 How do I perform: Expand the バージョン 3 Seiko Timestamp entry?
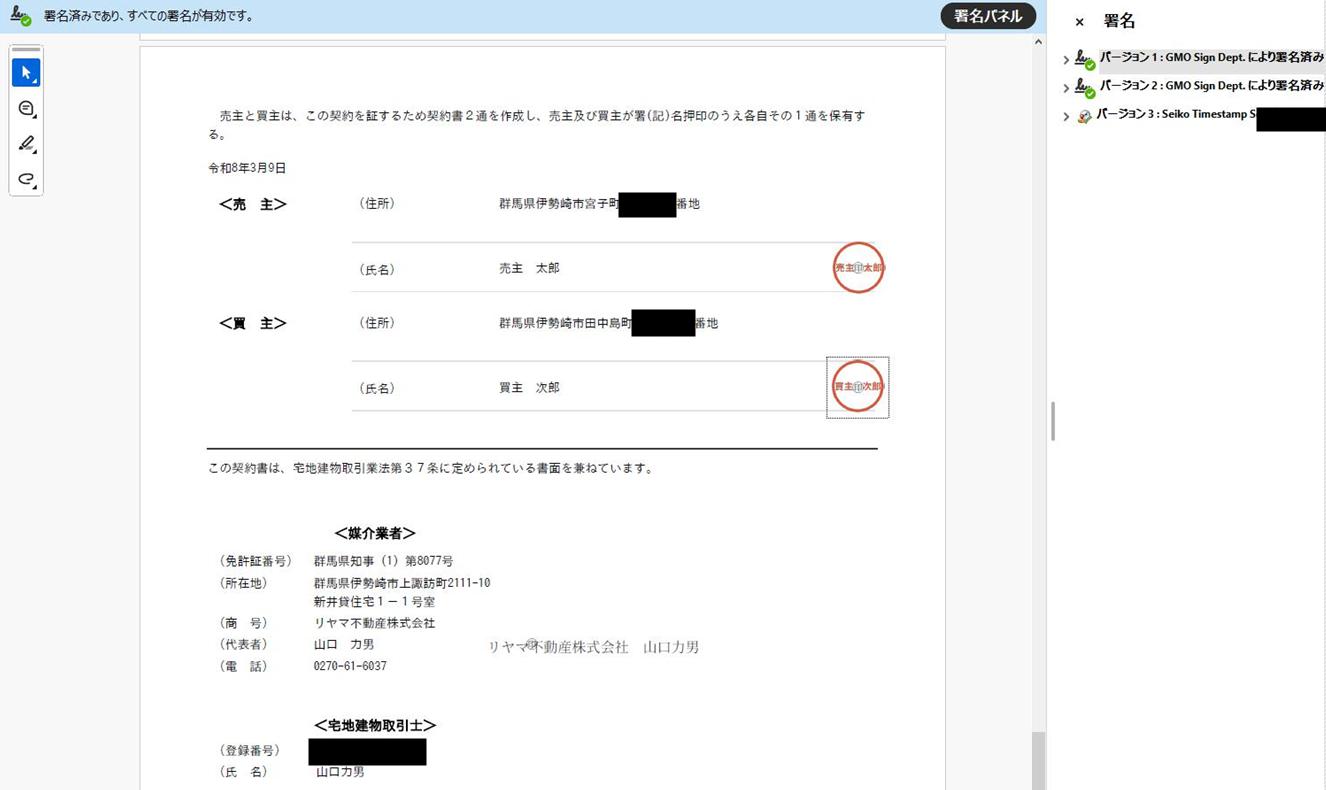point(1066,116)
